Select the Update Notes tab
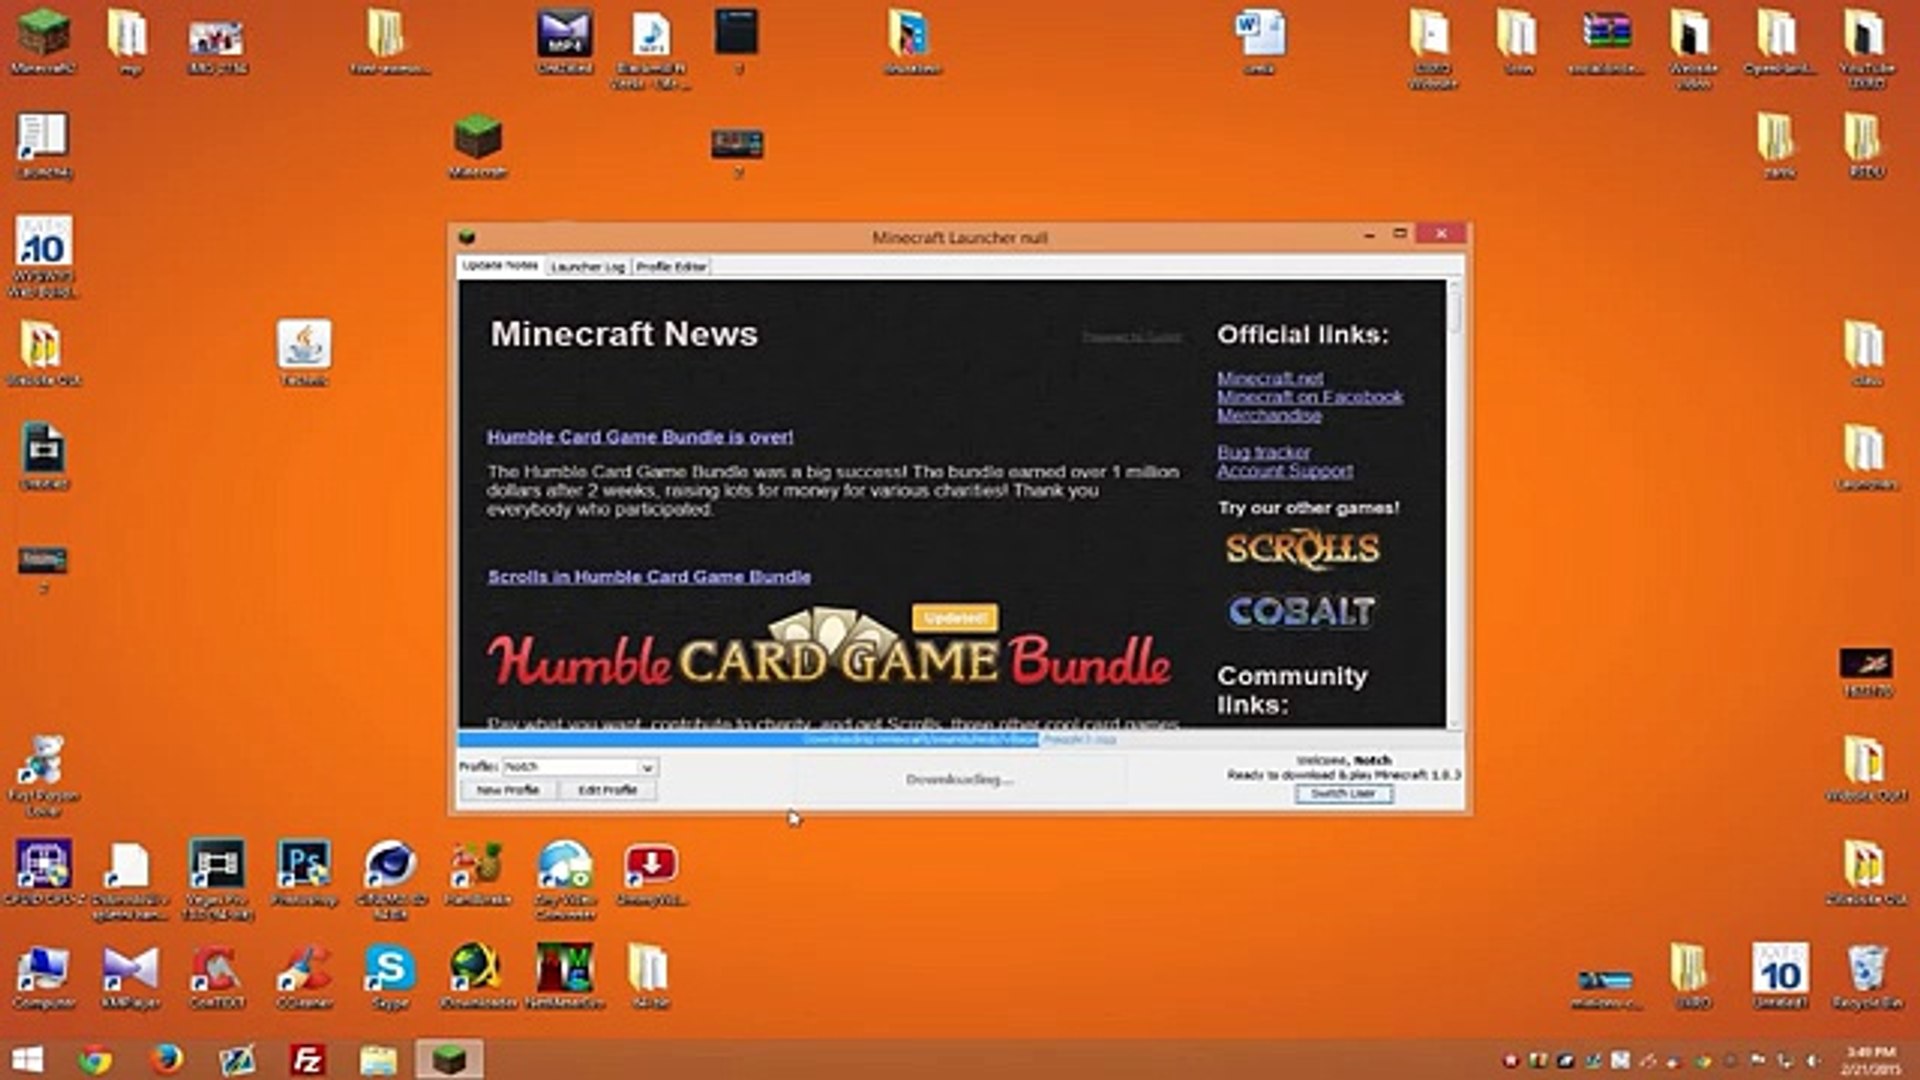This screenshot has height=1080, width=1920. click(500, 266)
